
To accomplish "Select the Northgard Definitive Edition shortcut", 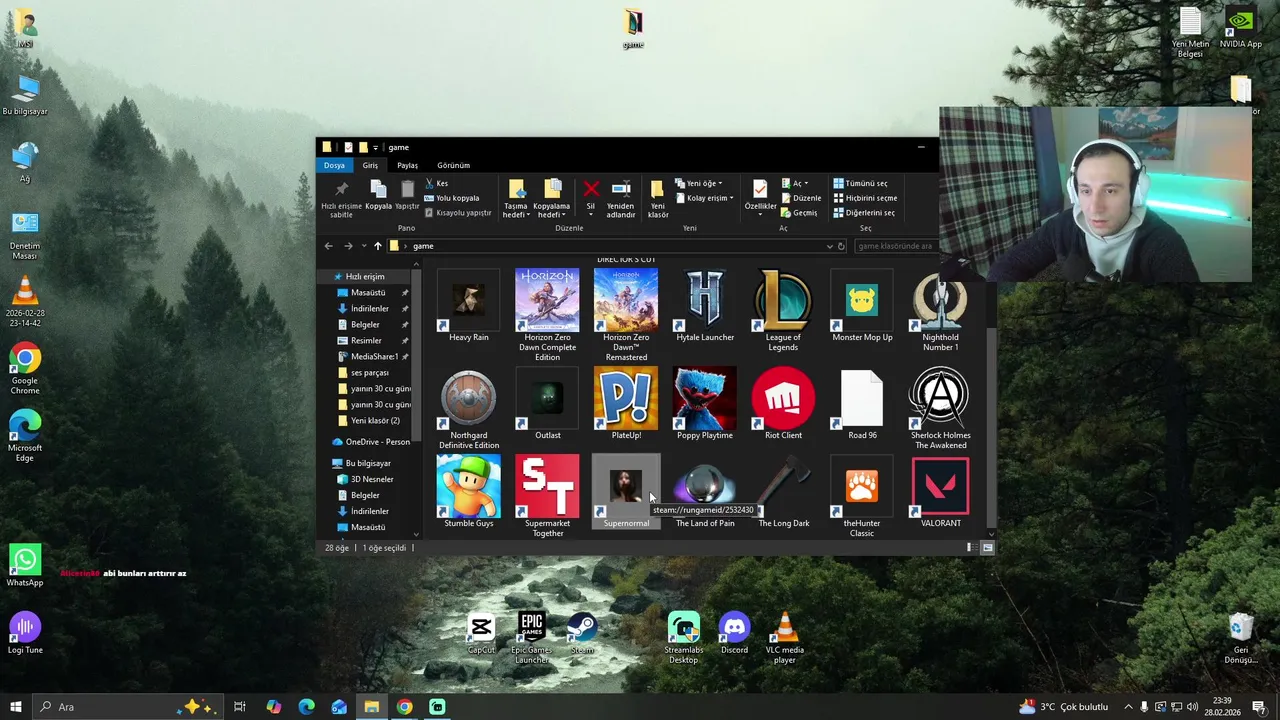I will [468, 408].
